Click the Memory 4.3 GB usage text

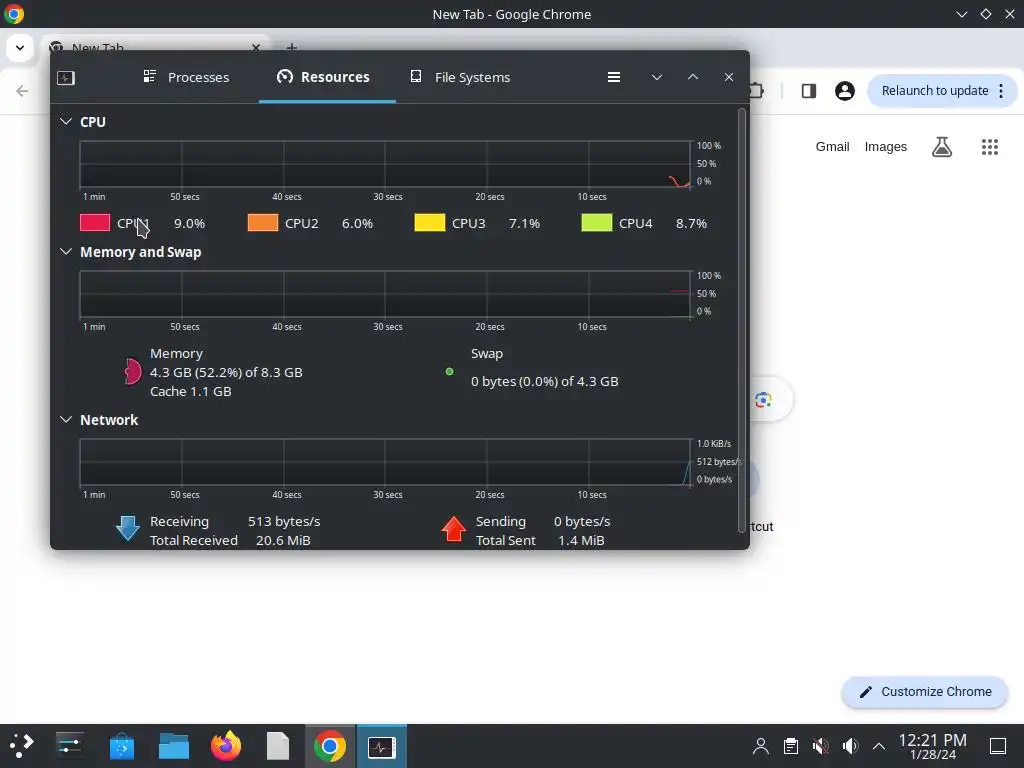pyautogui.click(x=226, y=372)
